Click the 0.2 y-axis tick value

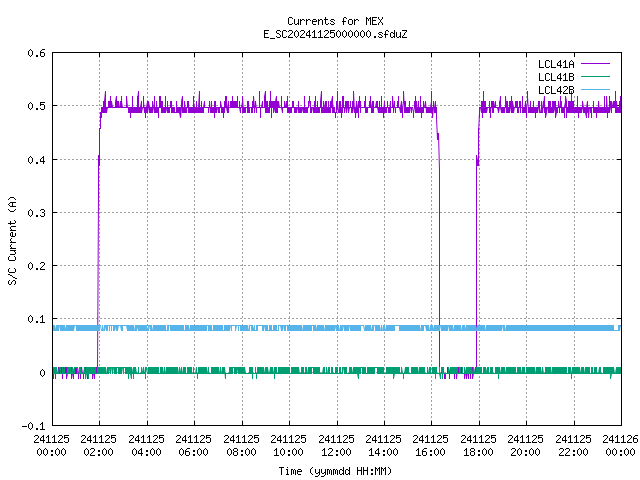point(37,266)
